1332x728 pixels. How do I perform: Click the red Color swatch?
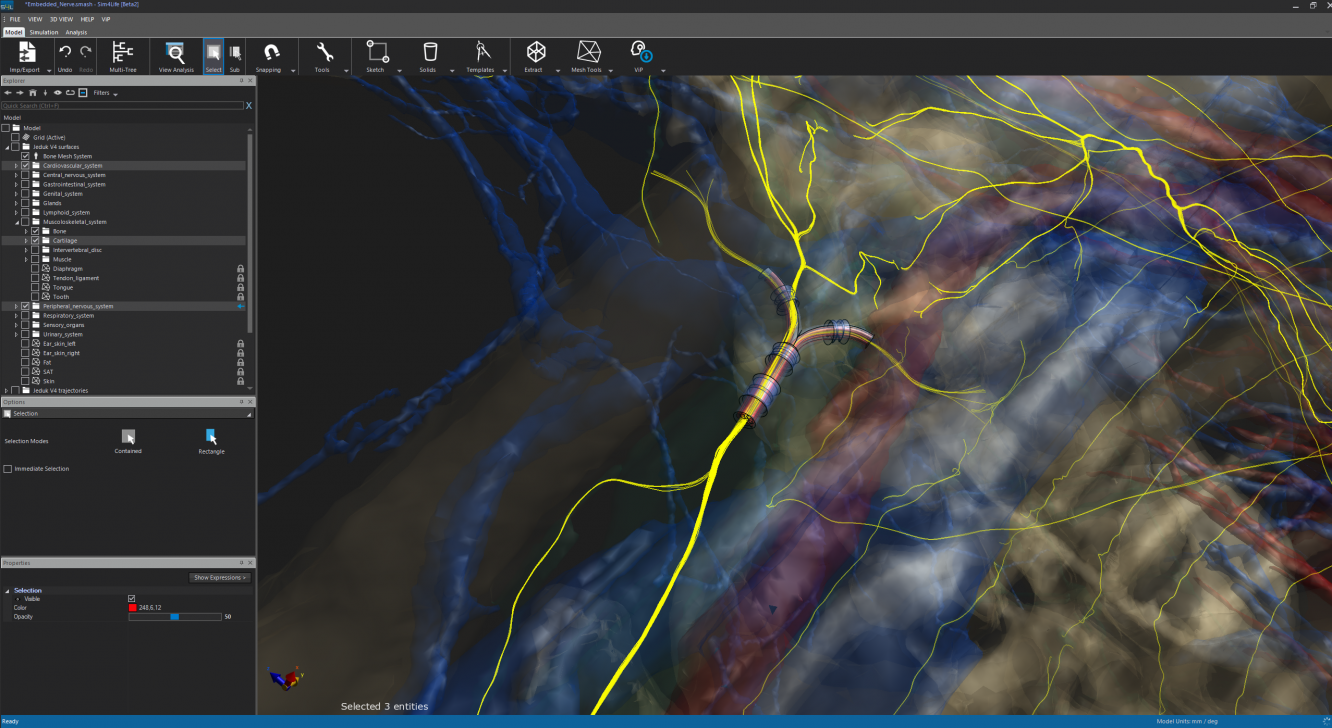click(132, 608)
